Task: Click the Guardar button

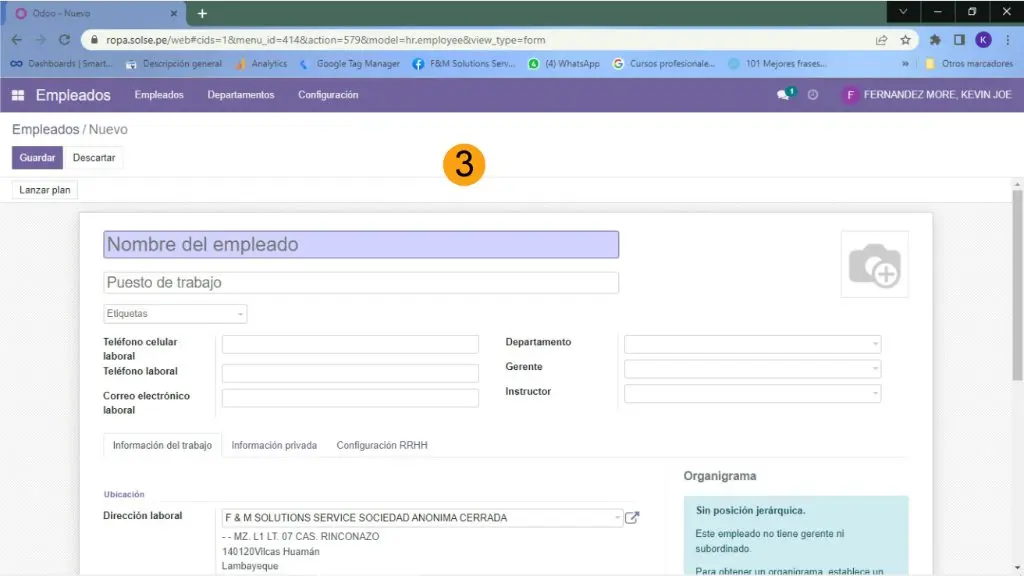Action: 37,158
